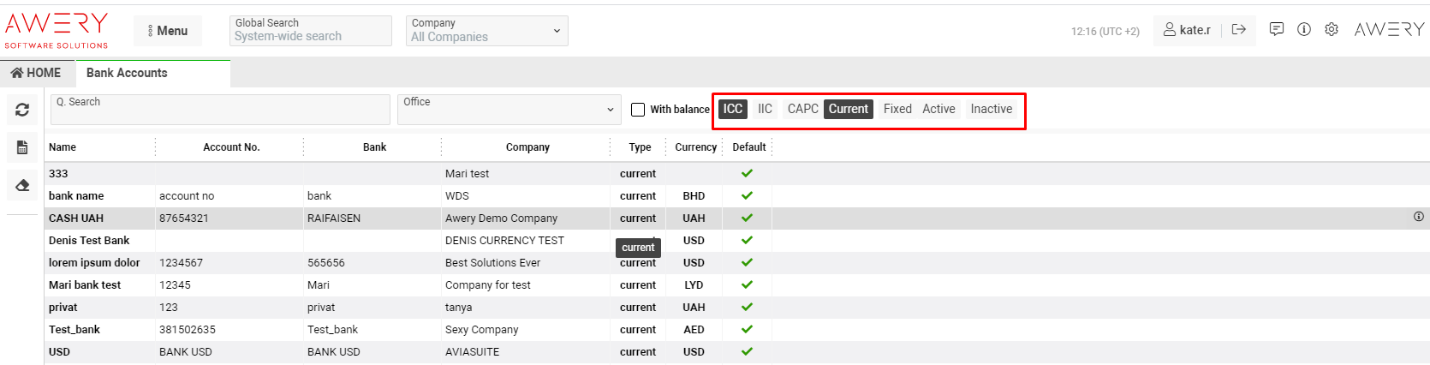Viewport: 1430px width, 365px height.
Task: Enable the With balance checkbox
Action: coord(638,110)
